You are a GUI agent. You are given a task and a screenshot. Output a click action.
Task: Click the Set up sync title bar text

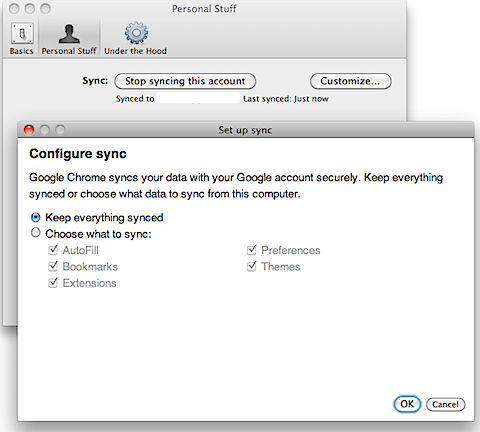tap(245, 130)
